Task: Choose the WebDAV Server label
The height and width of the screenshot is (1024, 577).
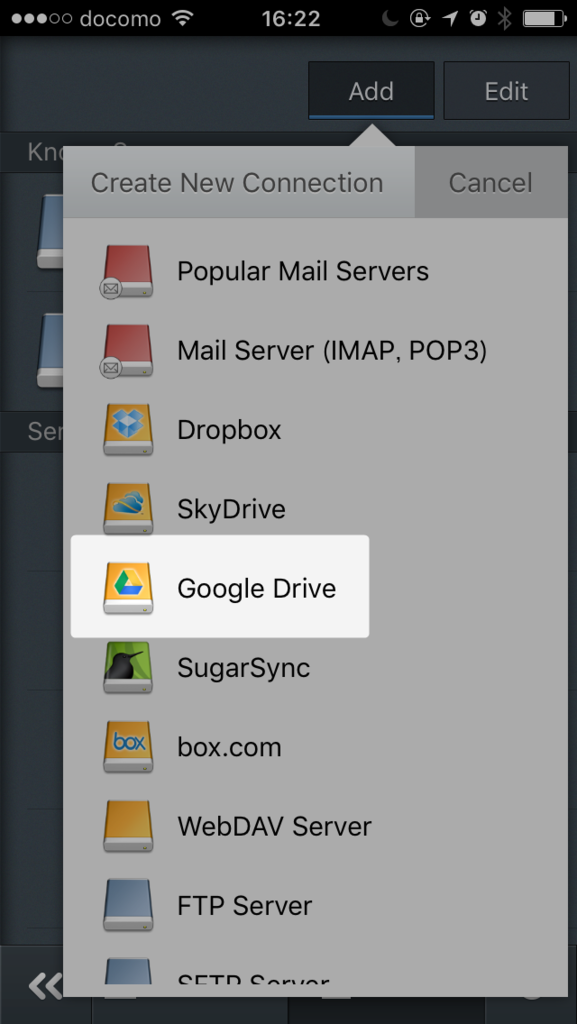Action: coord(274,826)
